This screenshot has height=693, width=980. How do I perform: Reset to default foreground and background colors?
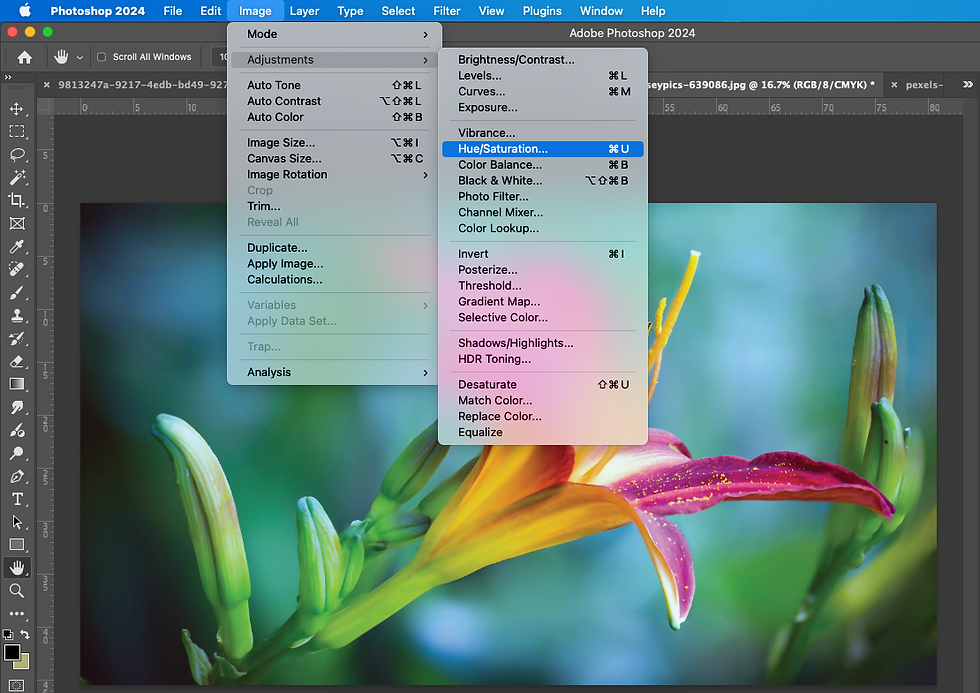point(8,634)
